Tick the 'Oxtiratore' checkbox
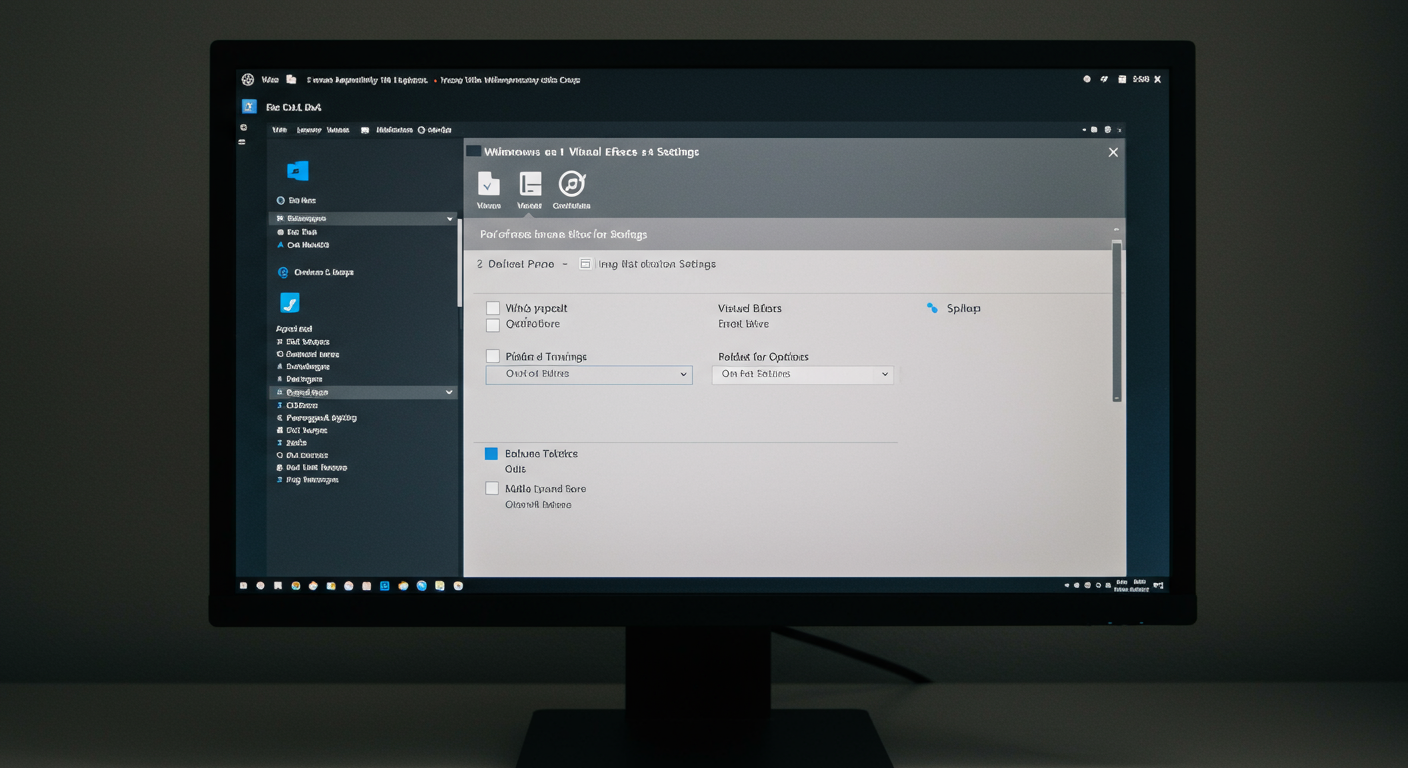The width and height of the screenshot is (1408, 768). coord(492,325)
